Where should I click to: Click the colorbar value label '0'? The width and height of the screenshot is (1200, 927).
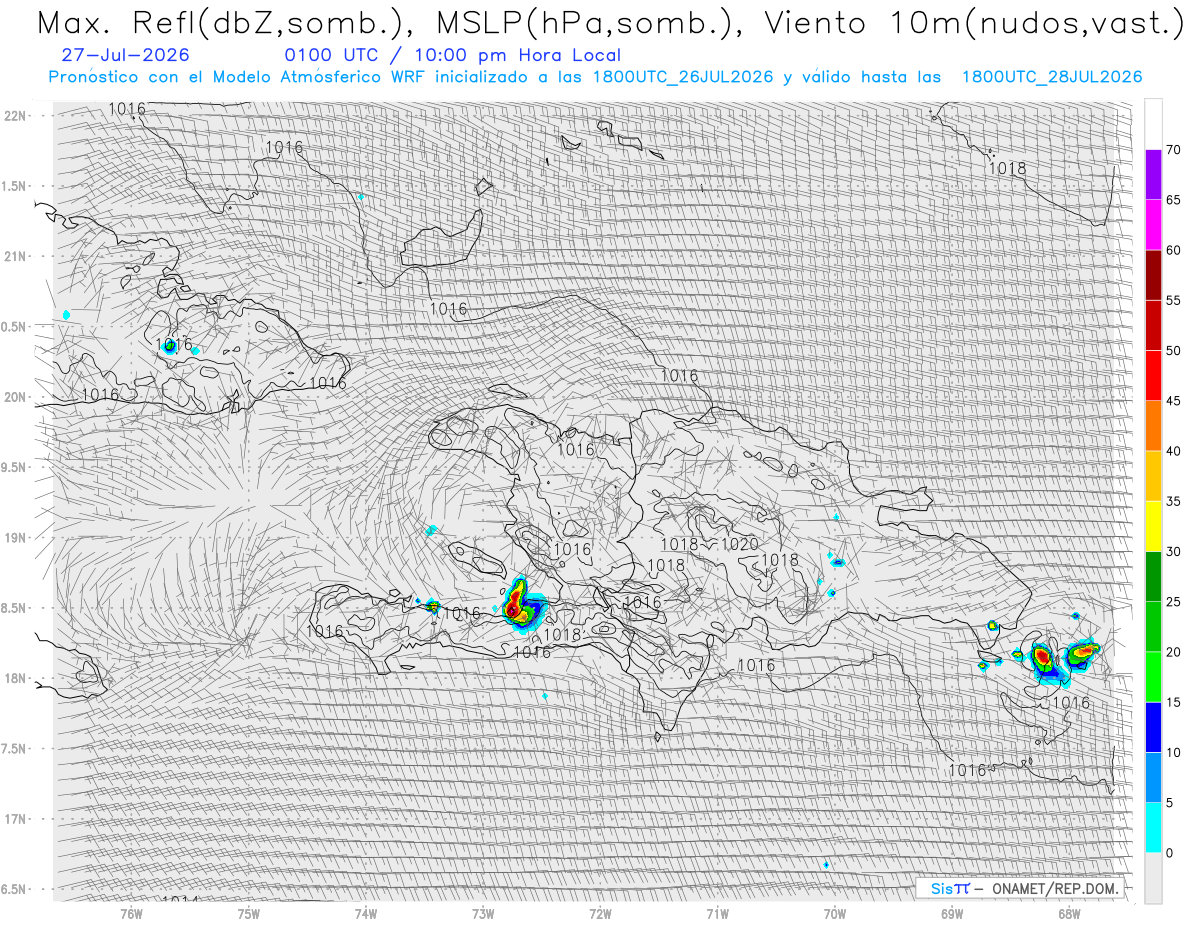tap(1169, 853)
